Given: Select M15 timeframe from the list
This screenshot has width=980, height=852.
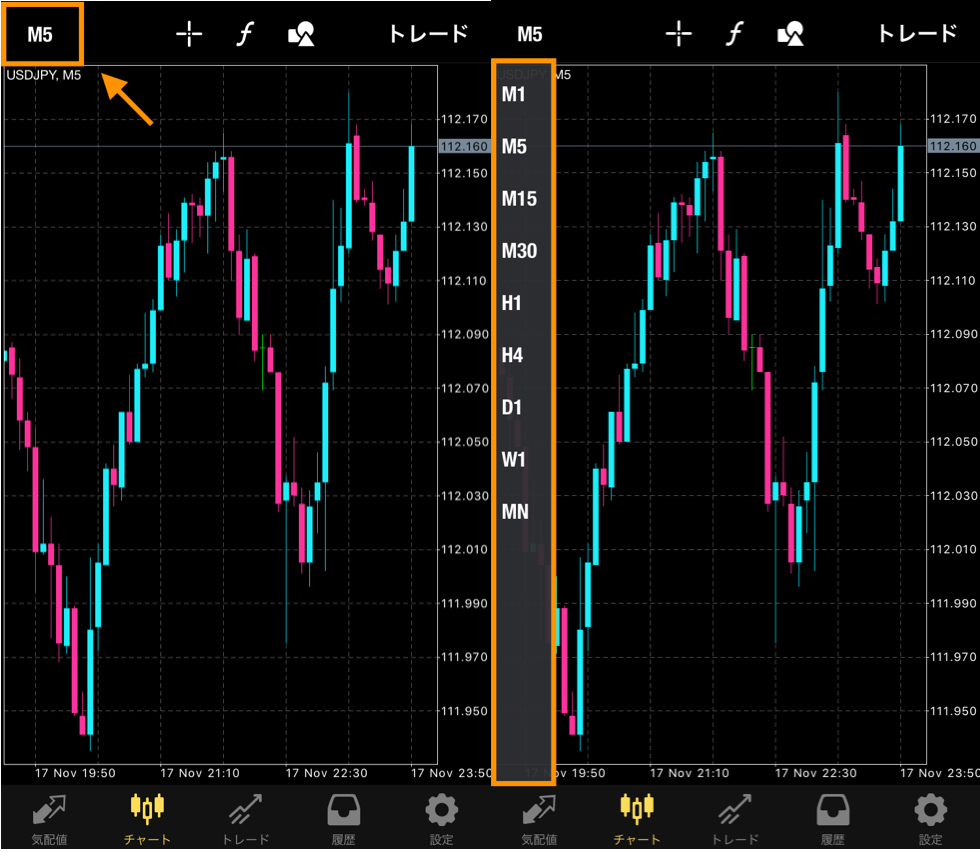Looking at the screenshot, I should (x=519, y=199).
